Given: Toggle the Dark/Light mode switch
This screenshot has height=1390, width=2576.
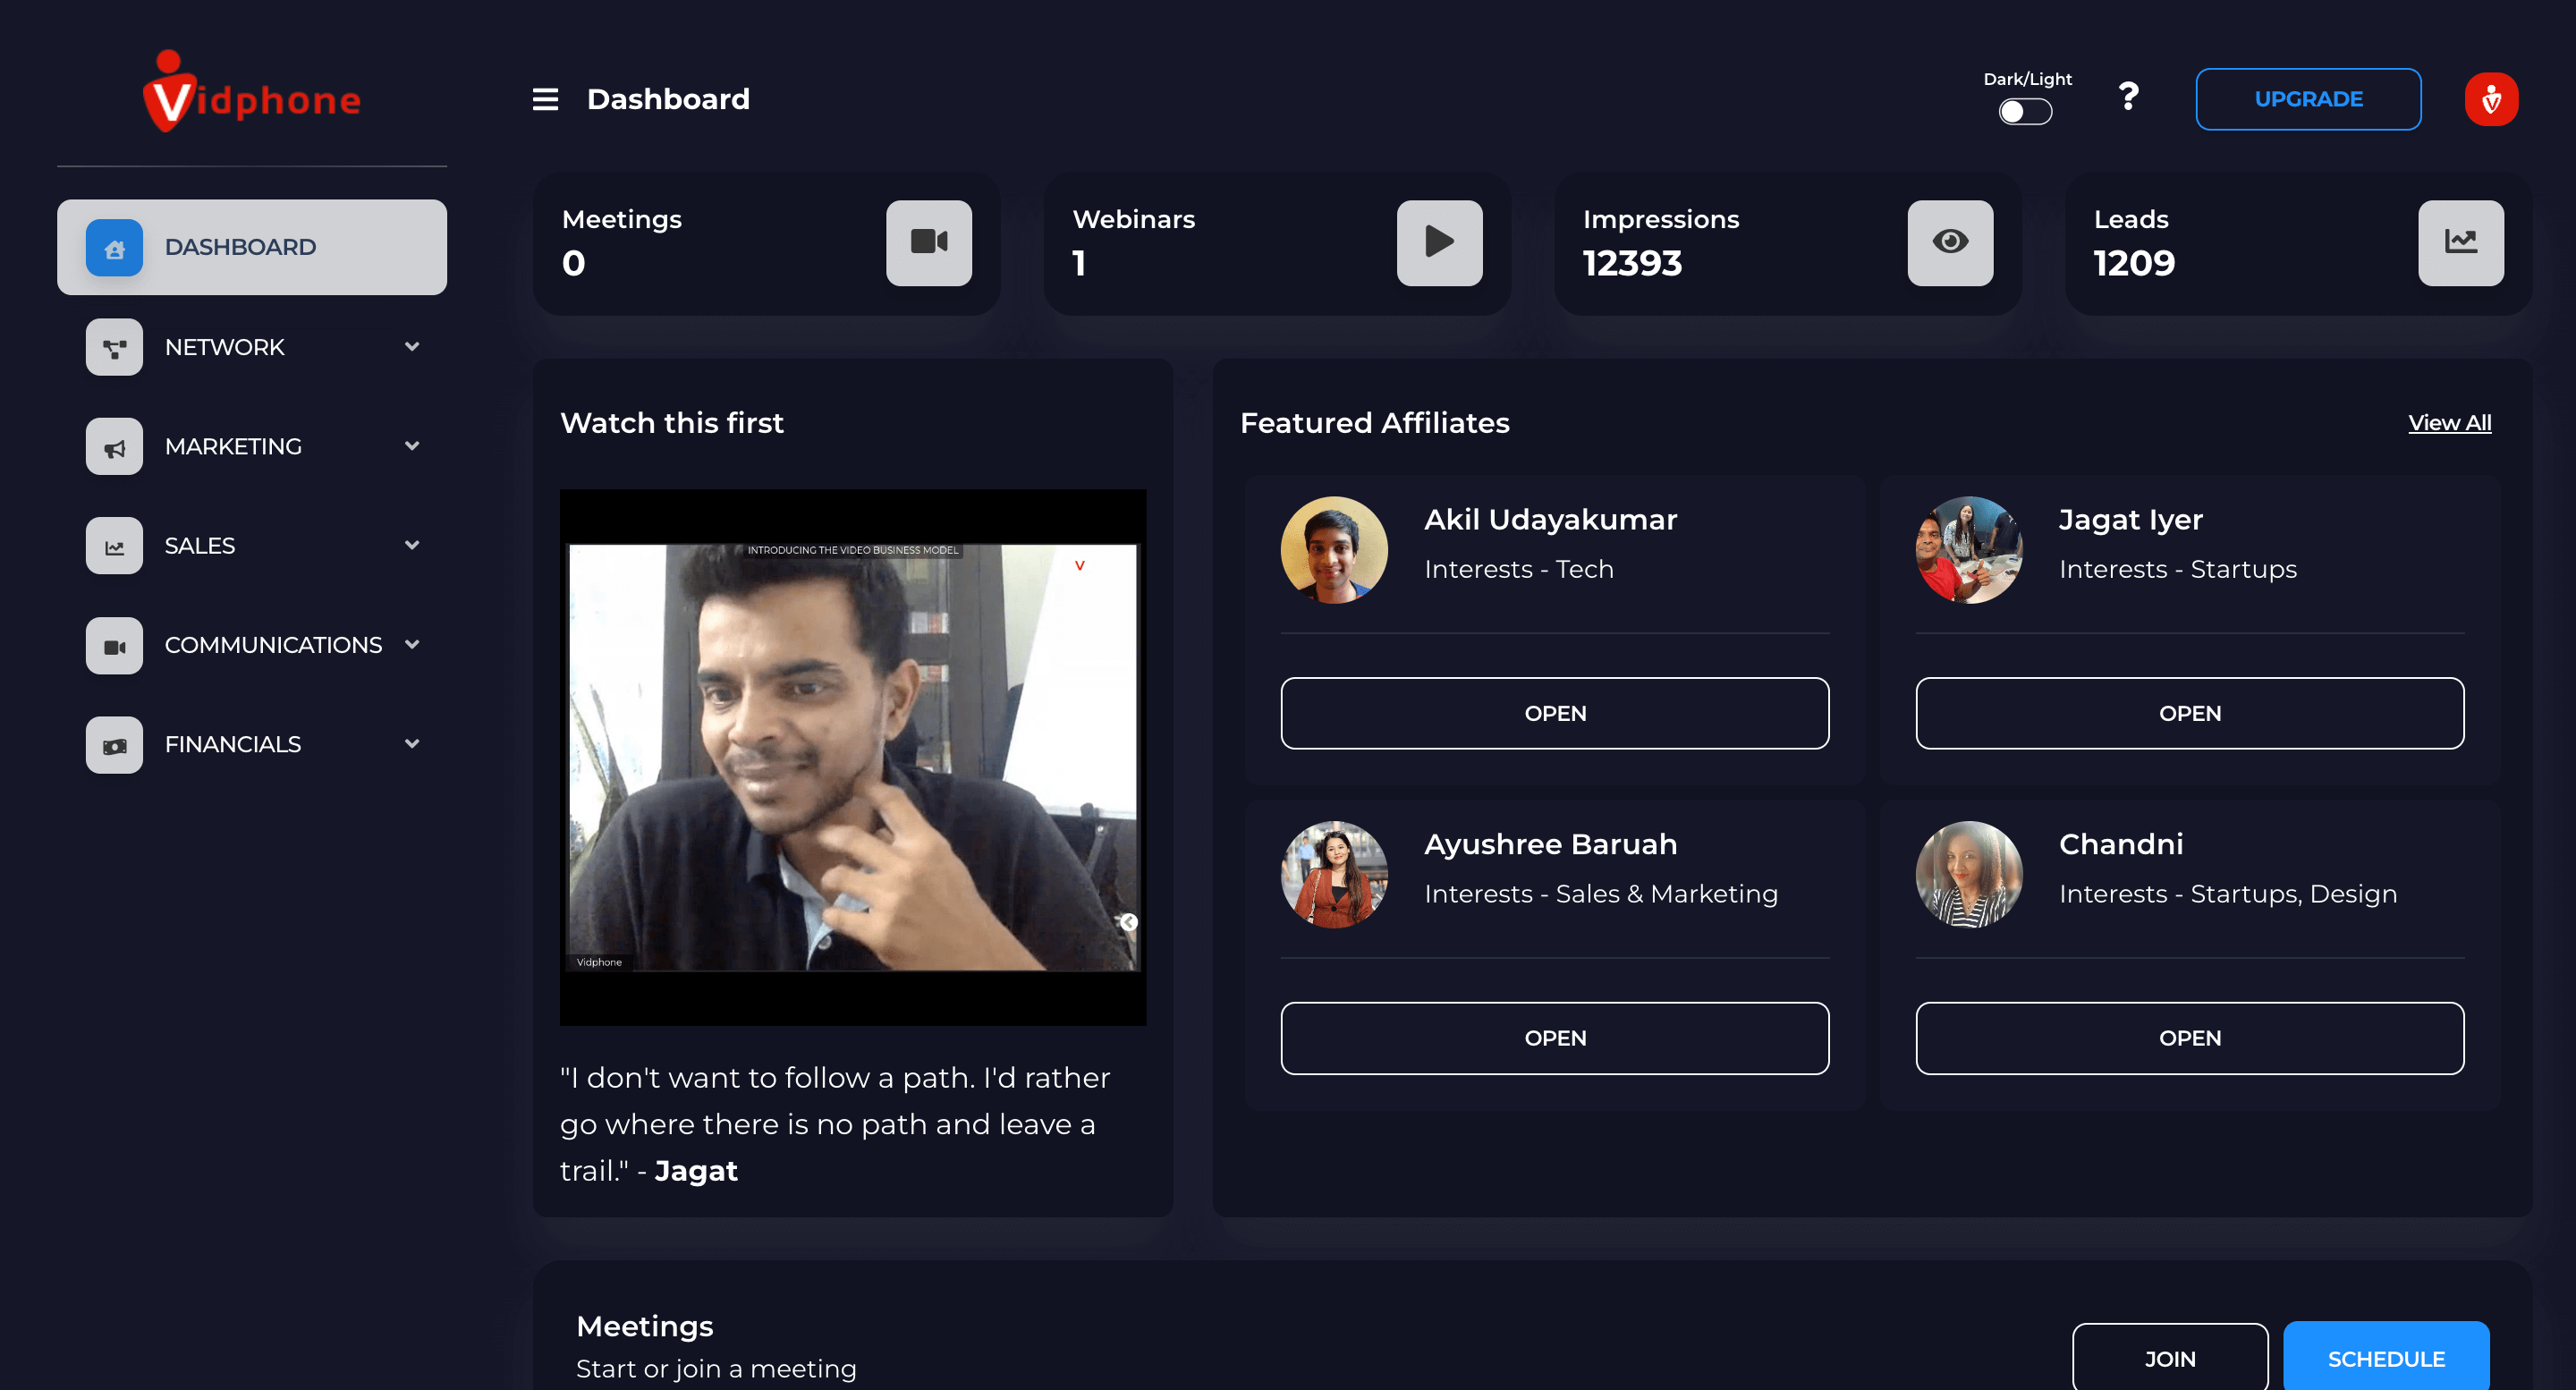Looking at the screenshot, I should coord(2025,111).
